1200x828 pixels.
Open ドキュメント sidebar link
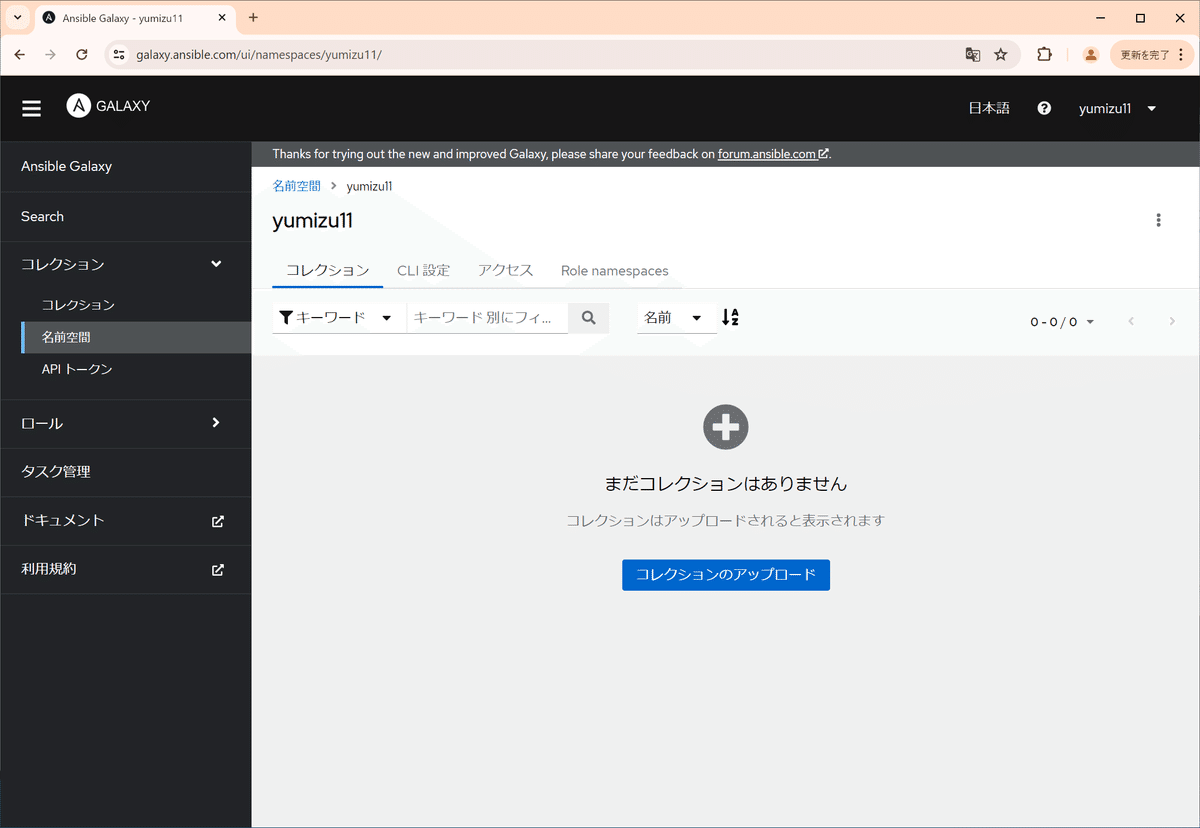click(x=125, y=521)
